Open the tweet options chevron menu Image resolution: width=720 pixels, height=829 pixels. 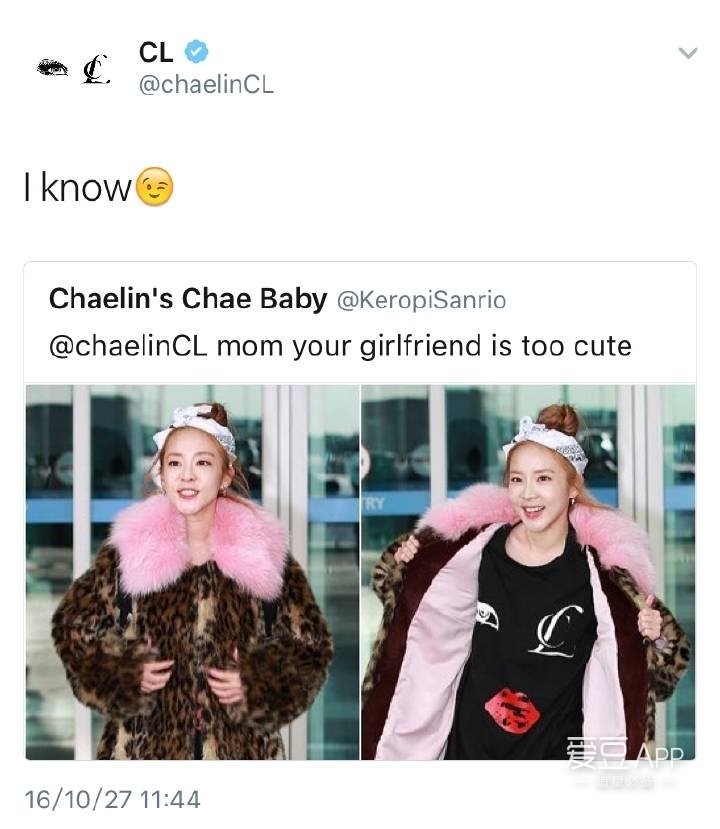(688, 53)
